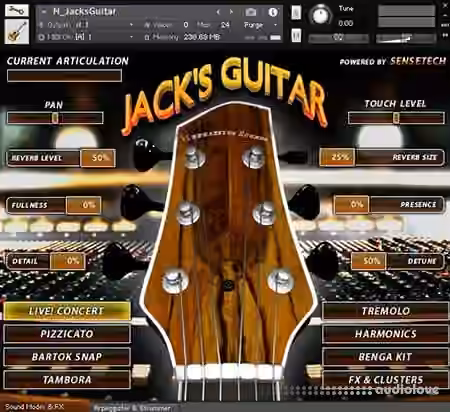Click the Presence 0% value

(x=352, y=204)
